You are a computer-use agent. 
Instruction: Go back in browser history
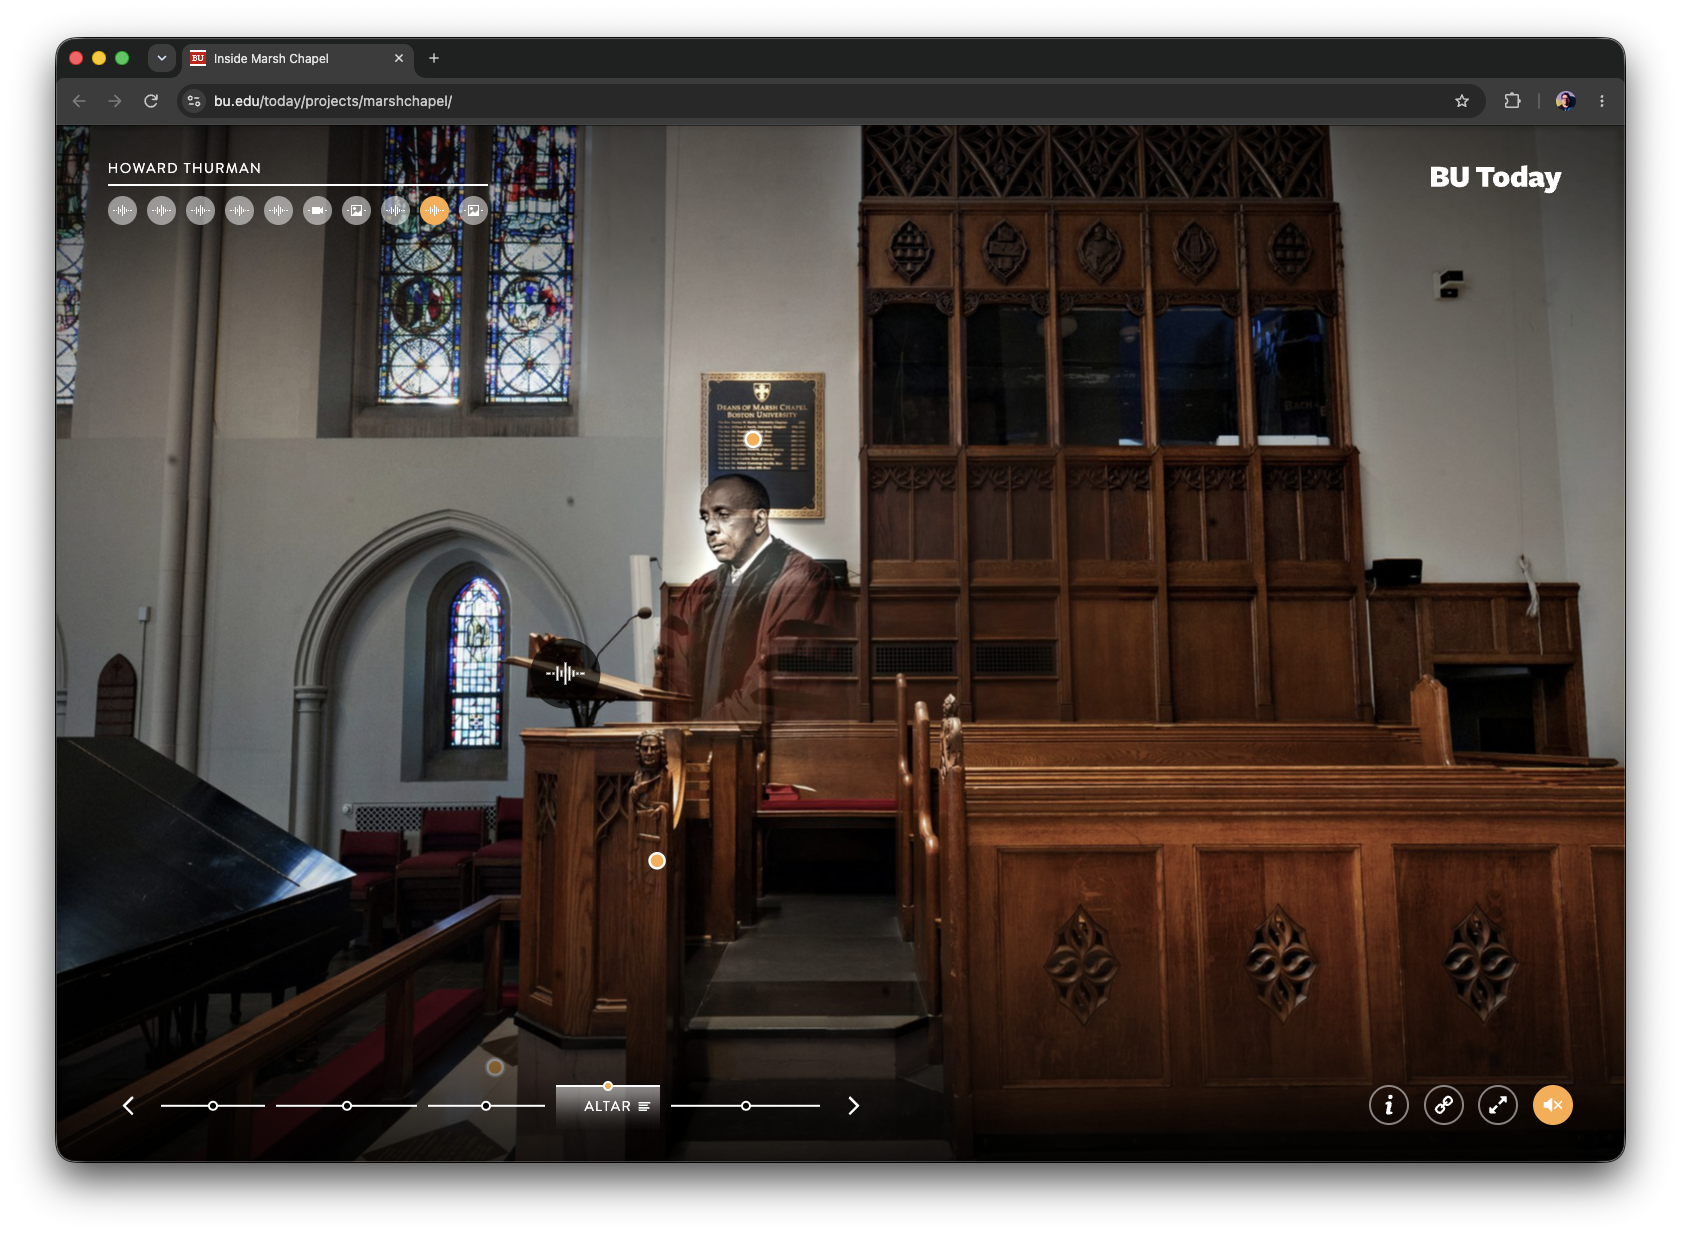[79, 101]
